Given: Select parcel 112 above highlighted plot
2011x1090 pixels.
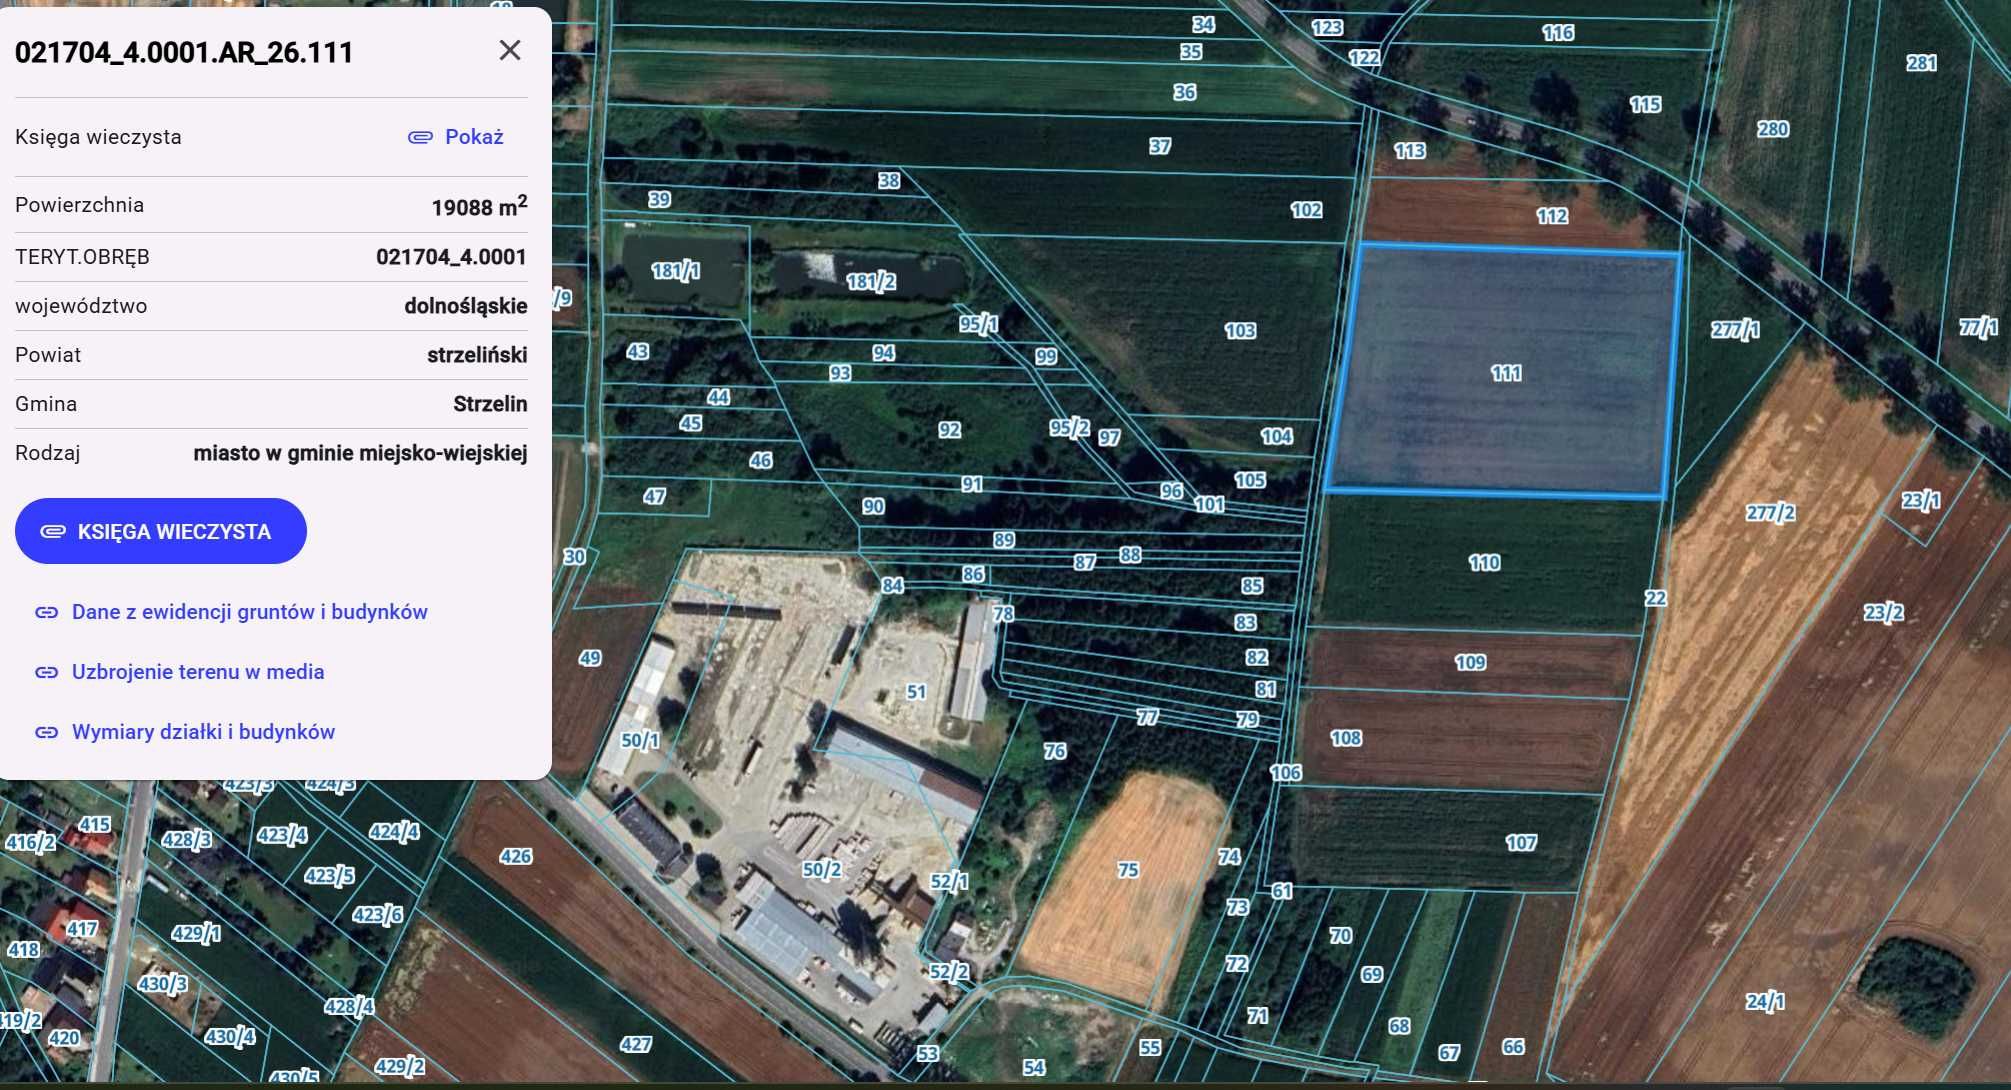Looking at the screenshot, I should coord(1552,215).
